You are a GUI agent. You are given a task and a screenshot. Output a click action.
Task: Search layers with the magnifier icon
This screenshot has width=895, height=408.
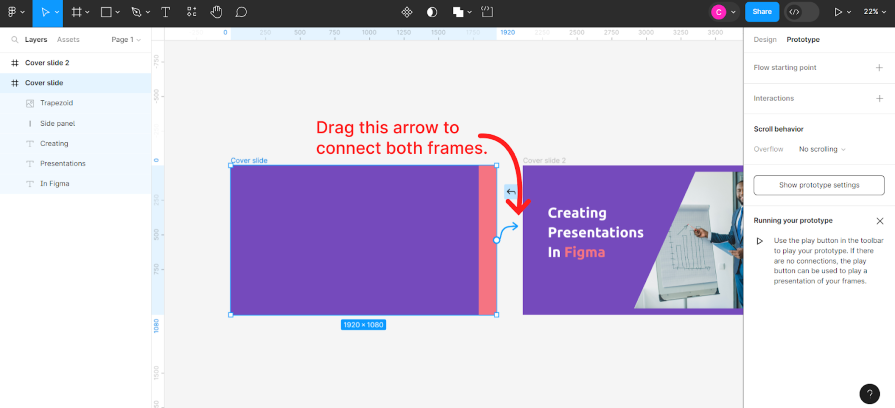click(x=14, y=40)
